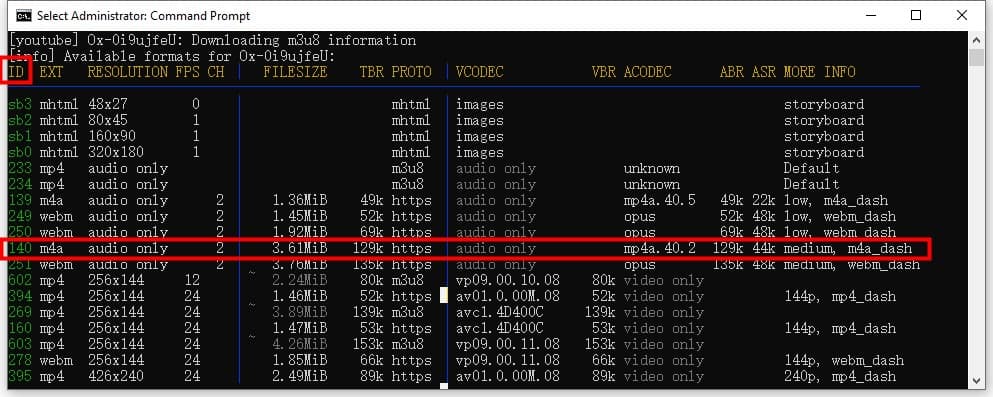Click format ID sb1
This screenshot has width=993, height=397.
pyautogui.click(x=20, y=136)
